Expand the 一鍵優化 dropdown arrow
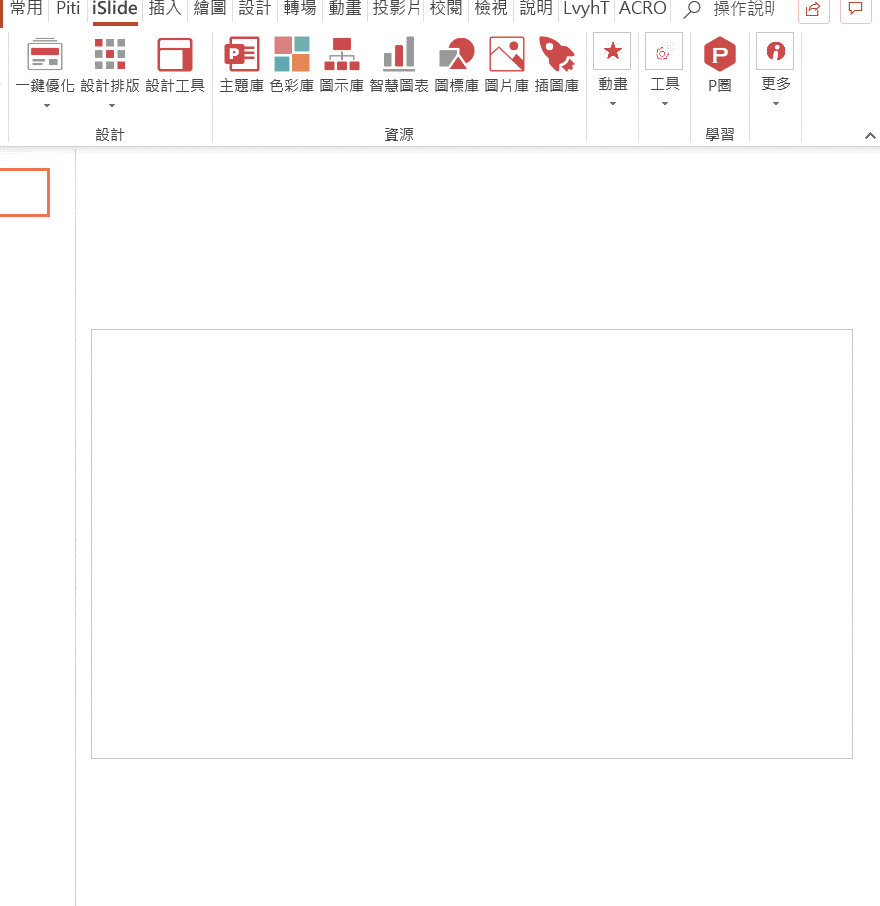Screen dimensions: 880x906 pyautogui.click(x=47, y=106)
